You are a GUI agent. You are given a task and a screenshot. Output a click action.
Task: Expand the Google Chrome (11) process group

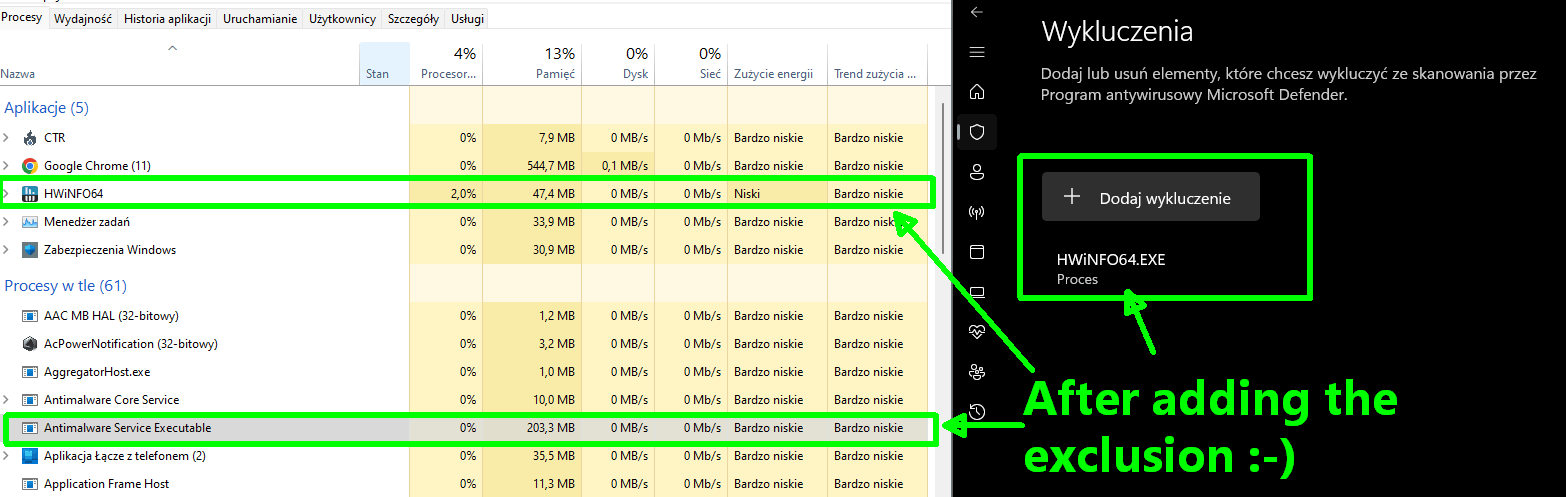(7, 166)
